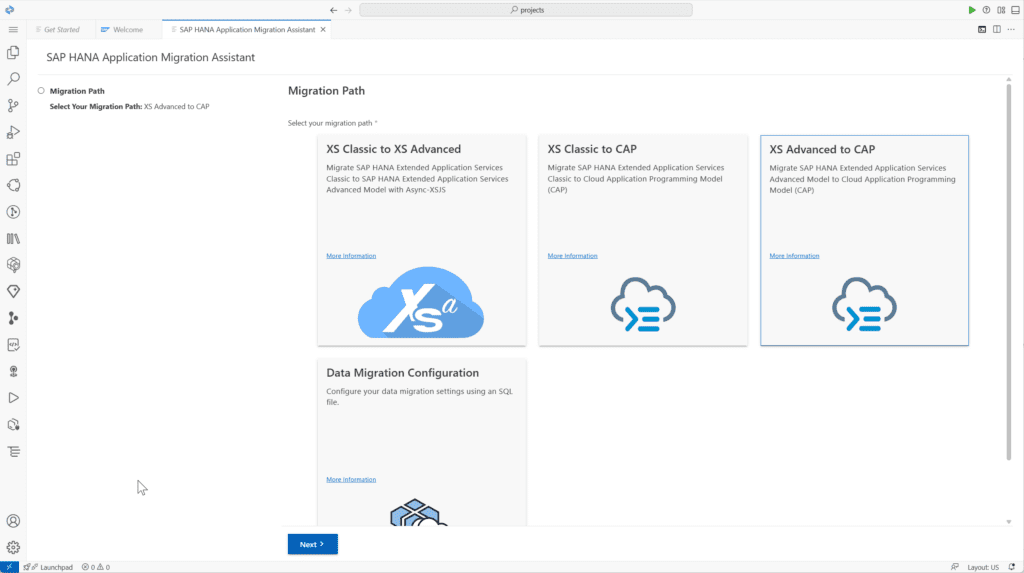
Task: Click the Next button
Action: click(x=312, y=544)
